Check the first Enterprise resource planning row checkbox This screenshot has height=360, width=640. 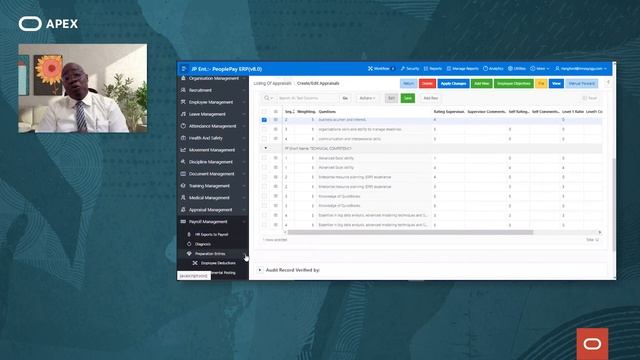click(264, 177)
